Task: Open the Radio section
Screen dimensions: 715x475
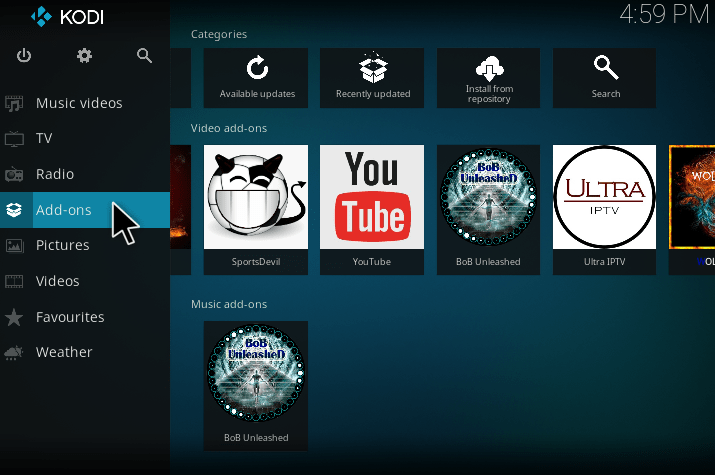Action: click(85, 174)
